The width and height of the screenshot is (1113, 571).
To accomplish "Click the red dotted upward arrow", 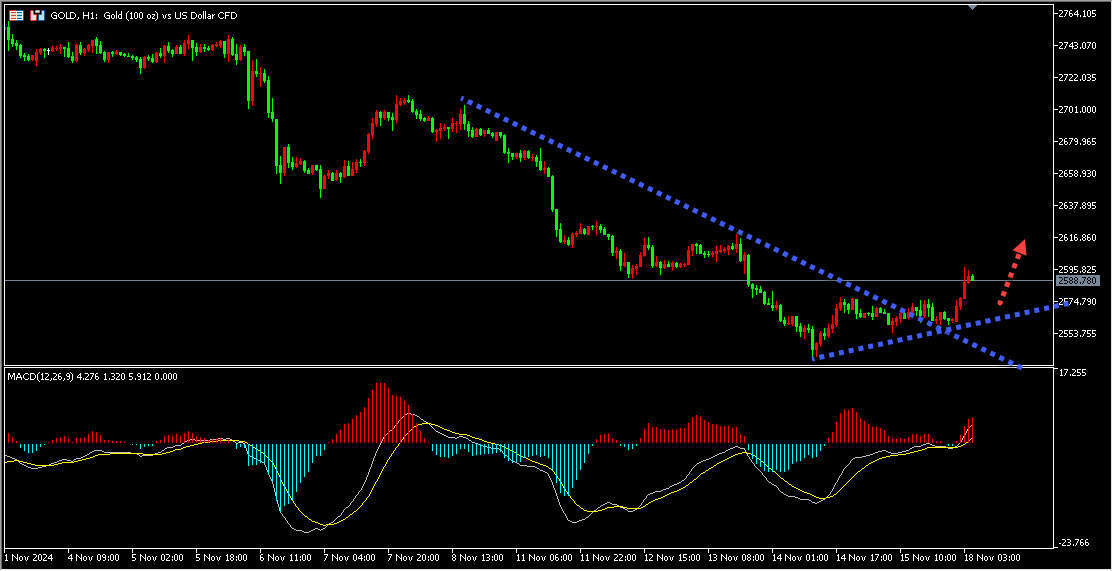I will point(1011,271).
